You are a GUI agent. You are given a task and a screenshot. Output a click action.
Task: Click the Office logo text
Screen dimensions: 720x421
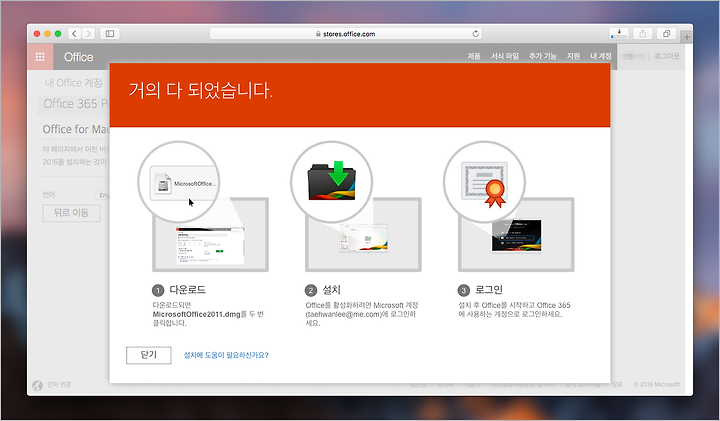tap(79, 57)
